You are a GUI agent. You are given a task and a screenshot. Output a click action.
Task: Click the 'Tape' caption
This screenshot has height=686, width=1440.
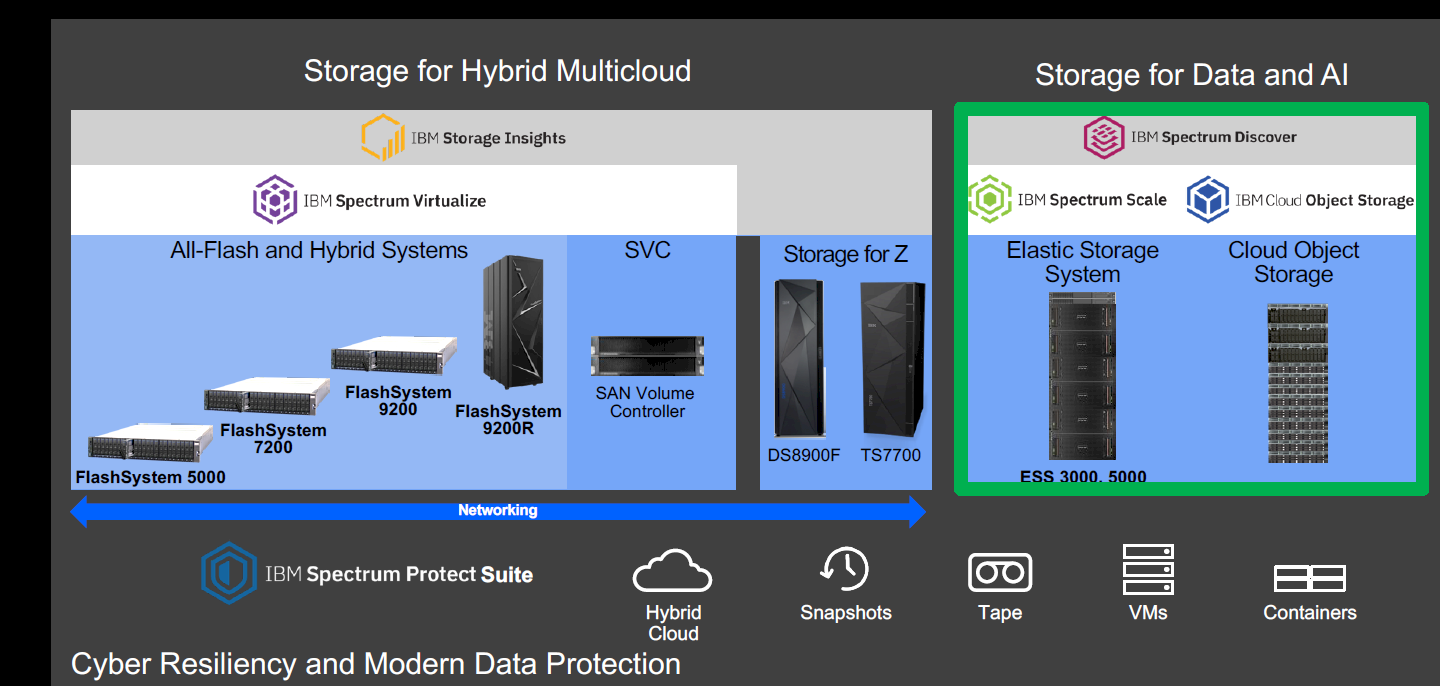[x=1000, y=613]
